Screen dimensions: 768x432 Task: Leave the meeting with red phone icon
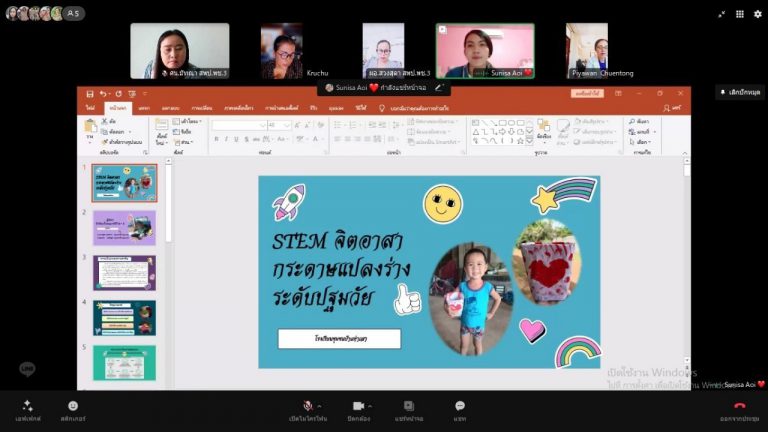(x=739, y=406)
